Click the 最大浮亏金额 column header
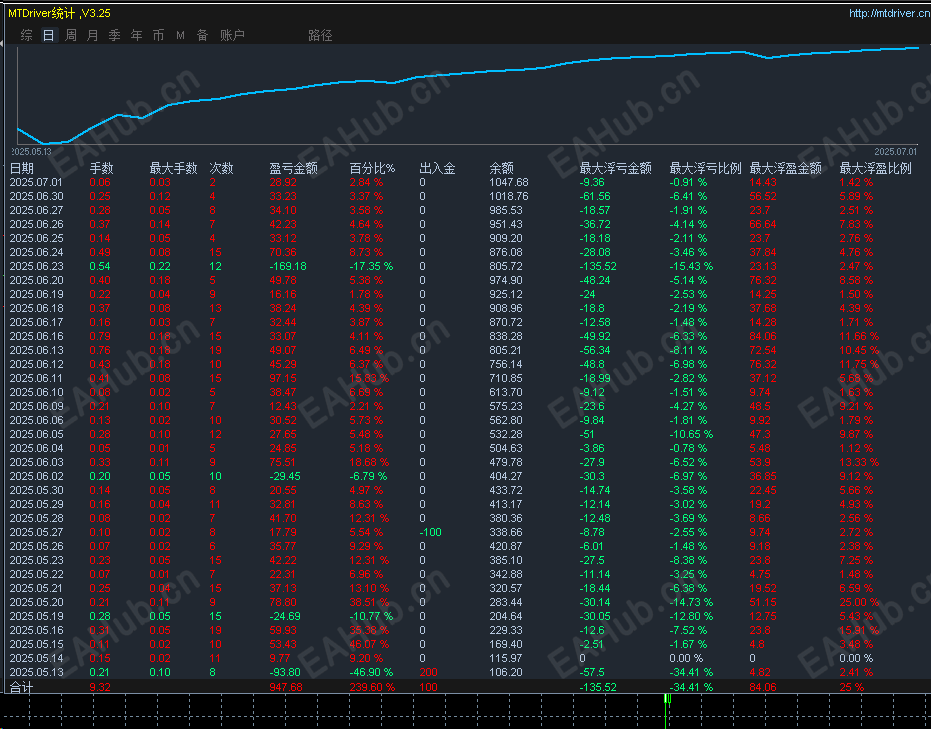The width and height of the screenshot is (931, 729). coord(616,169)
